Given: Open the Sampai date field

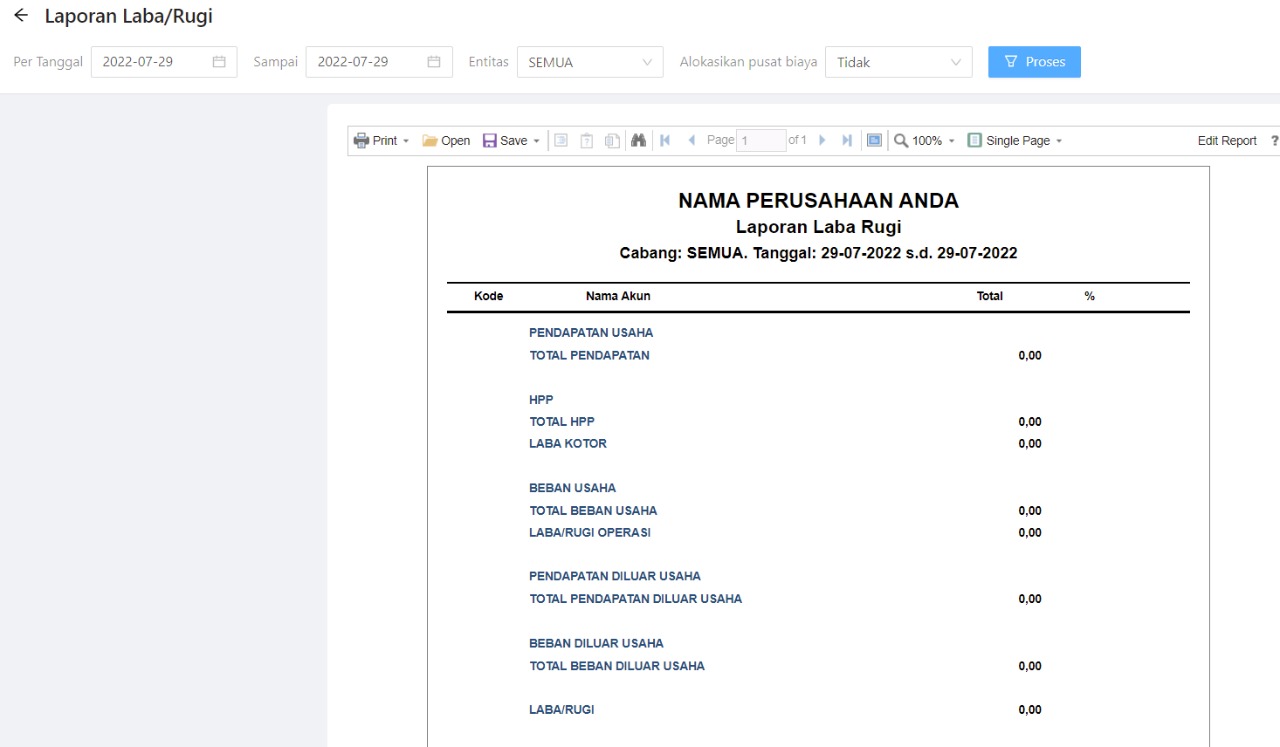Looking at the screenshot, I should click(379, 62).
